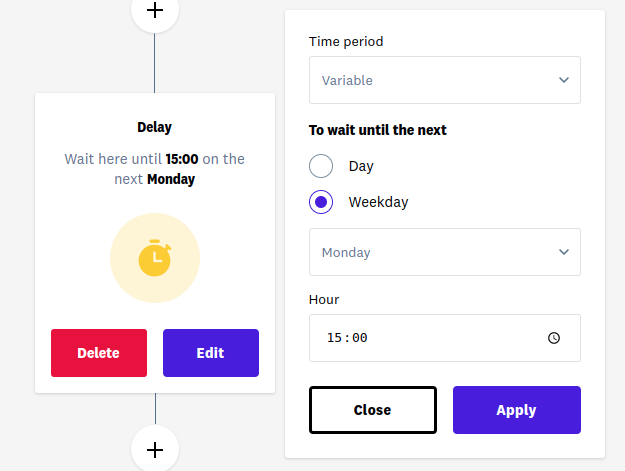Image resolution: width=625 pixels, height=471 pixels.
Task: Select the Day radio option
Action: (x=321, y=166)
